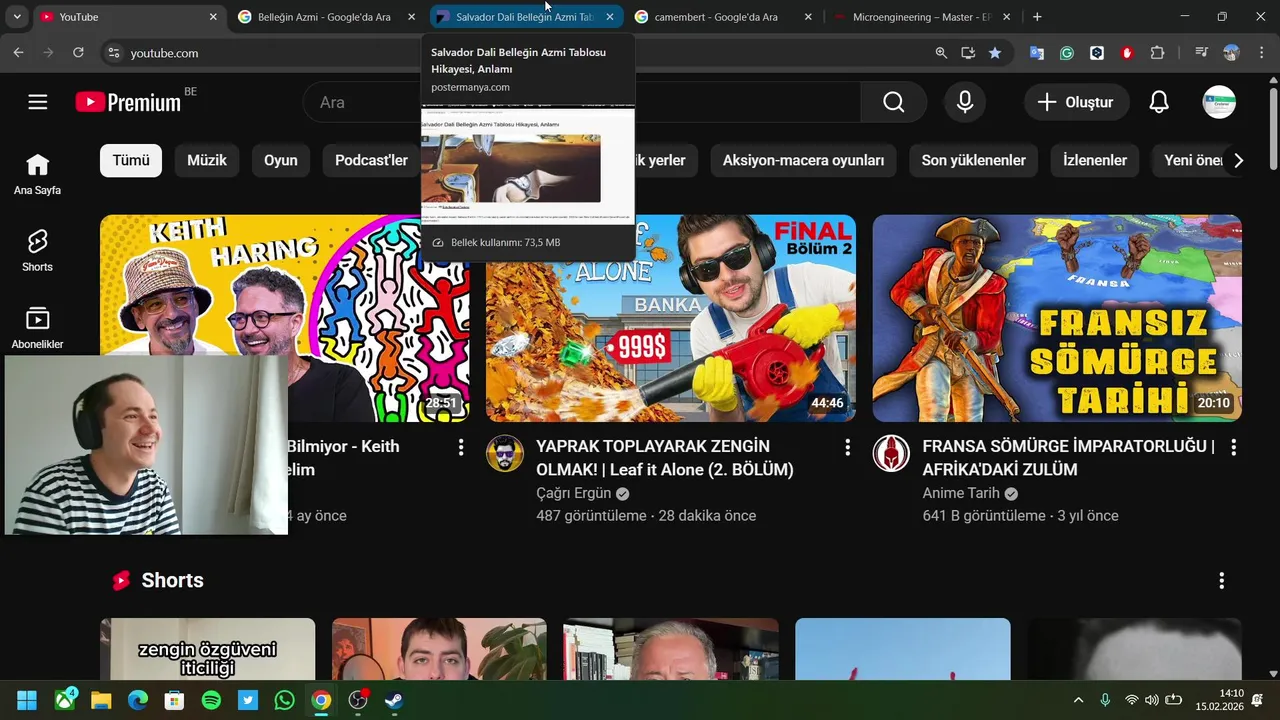Screen dimensions: 1280x720
Task: Select the Müzik filter chip
Action: [x=207, y=160]
